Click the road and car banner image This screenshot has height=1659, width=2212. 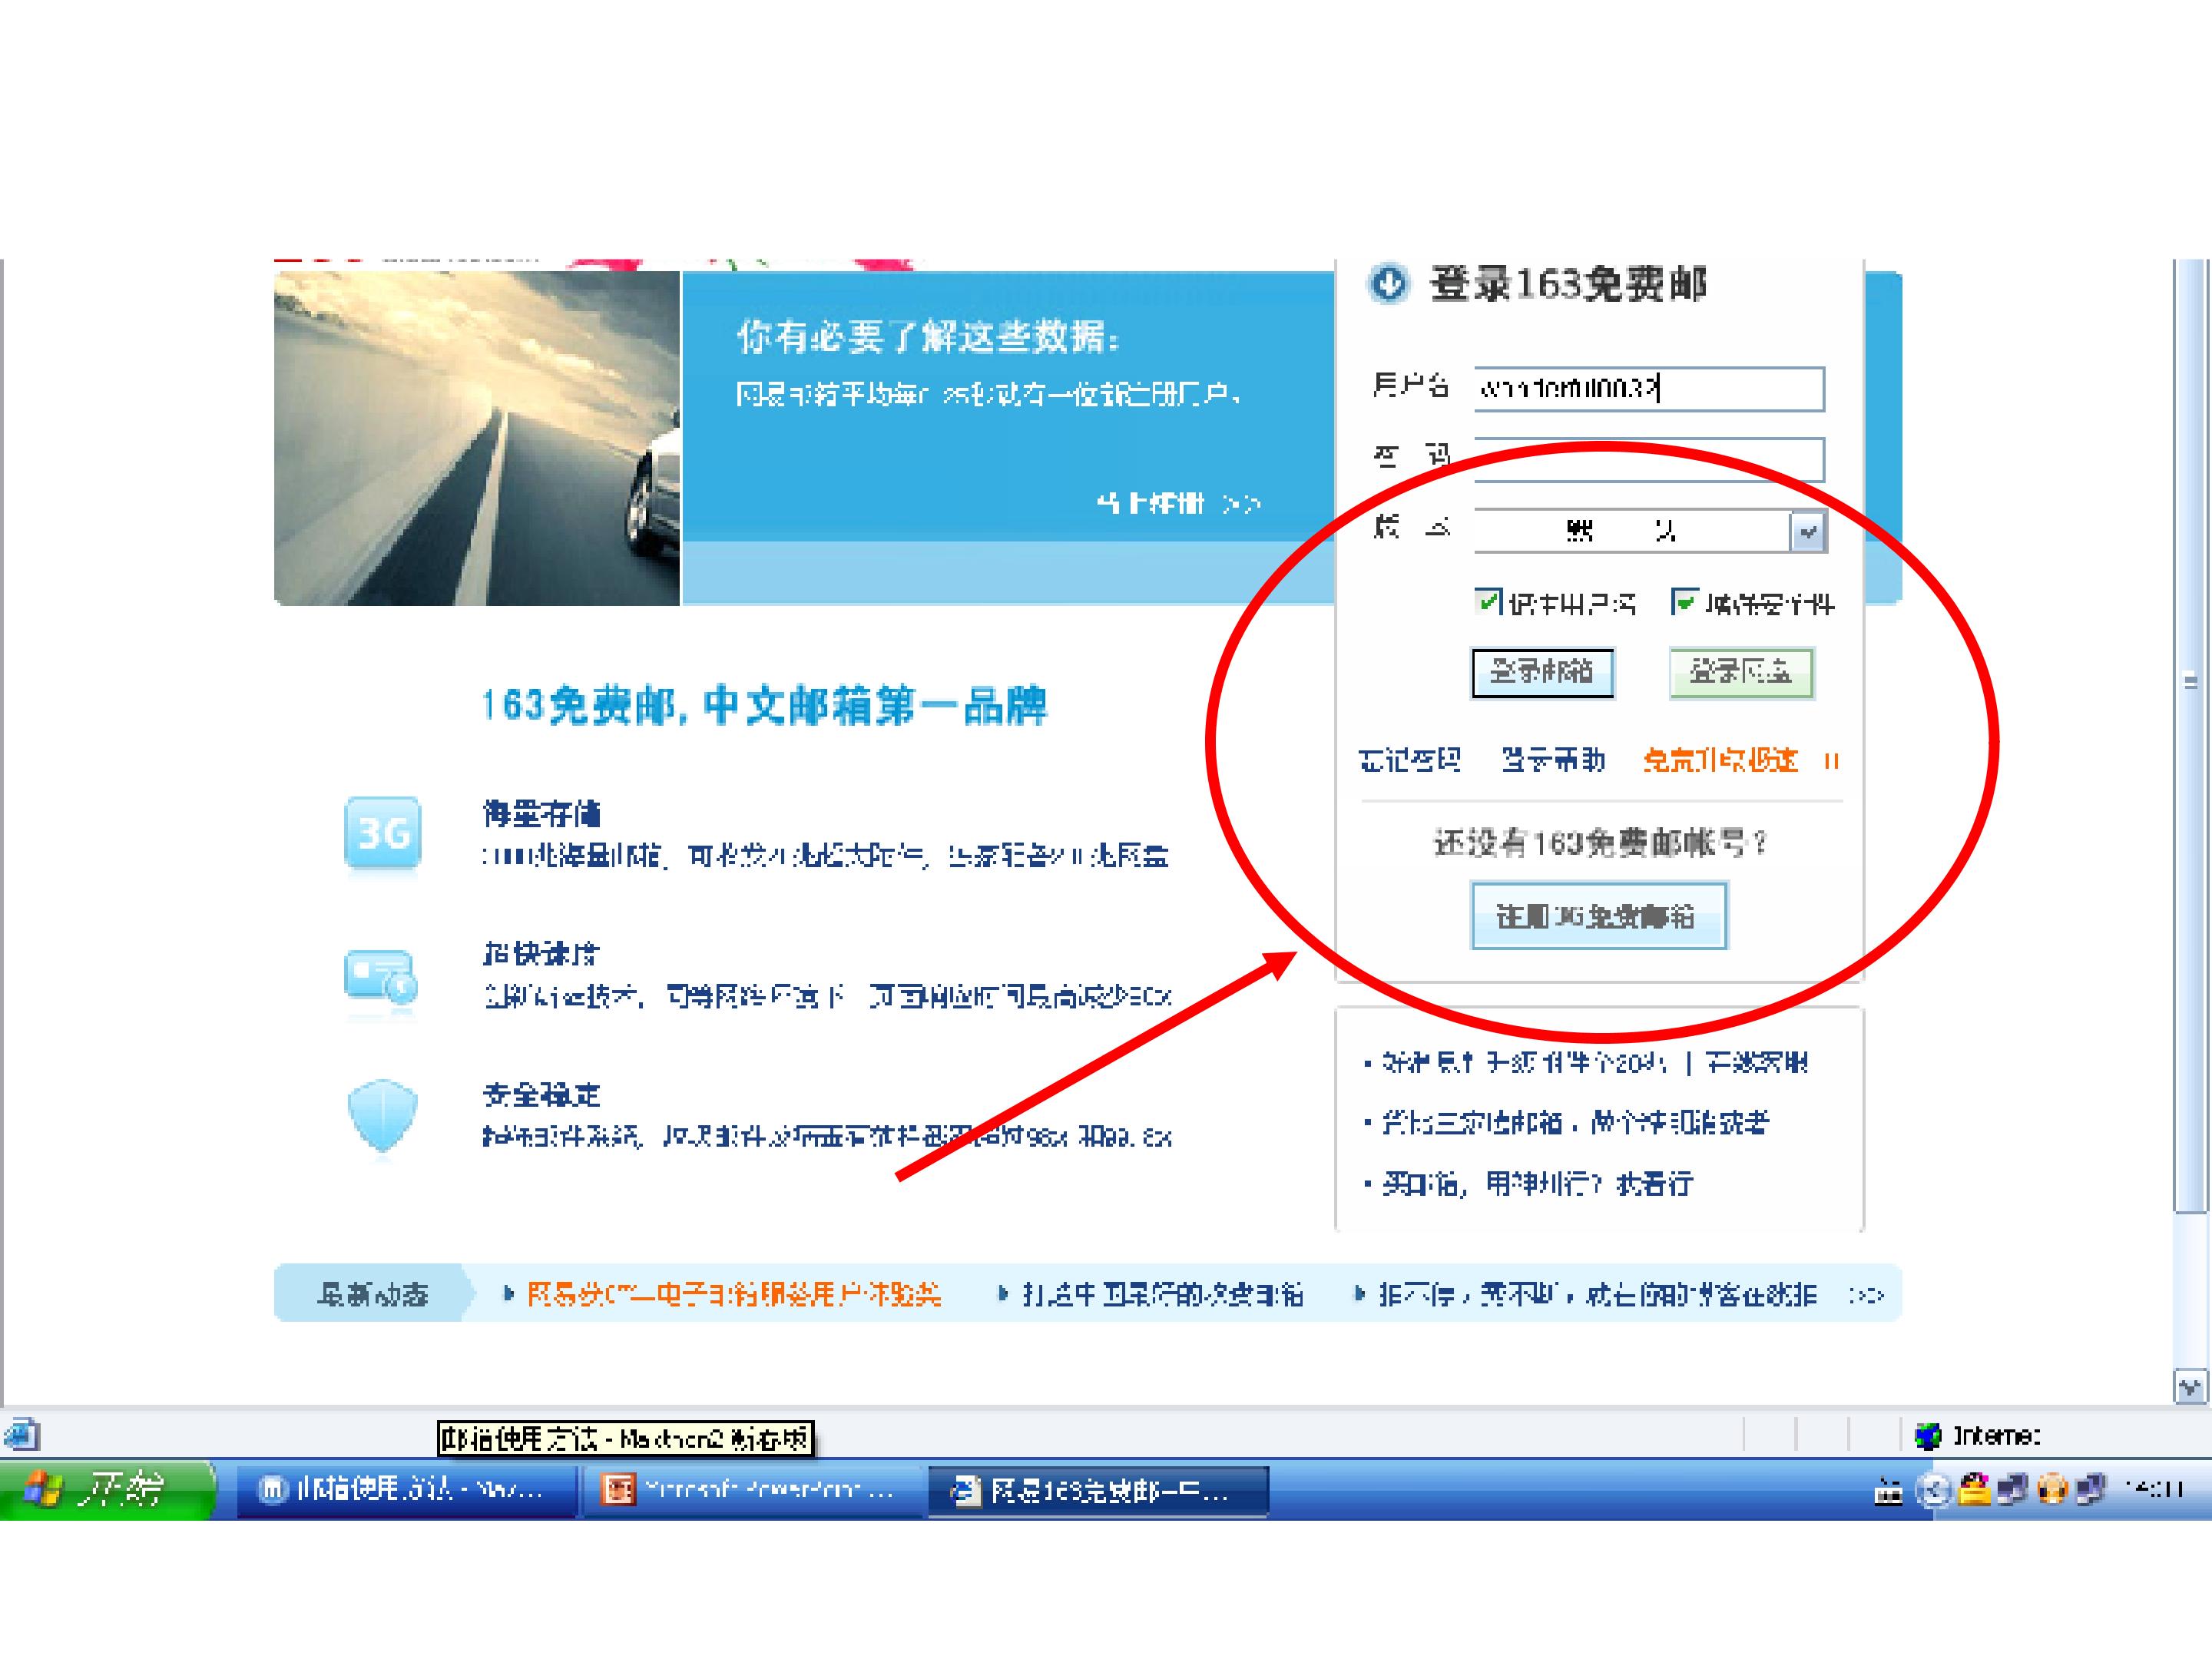pyautogui.click(x=477, y=438)
